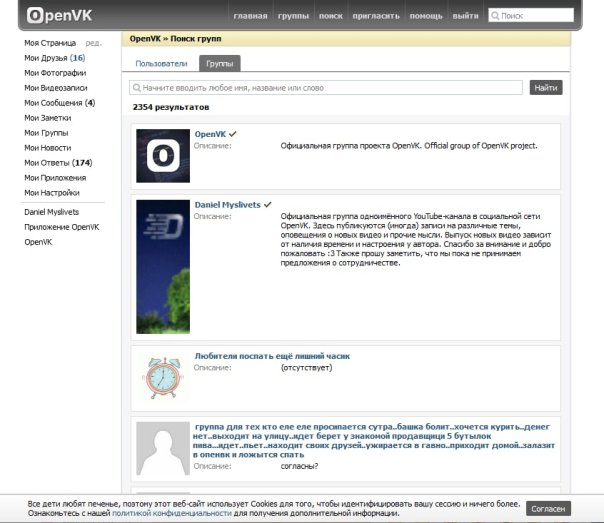
Task: Open Мои Друзья (16) in sidebar
Action: tap(55, 58)
